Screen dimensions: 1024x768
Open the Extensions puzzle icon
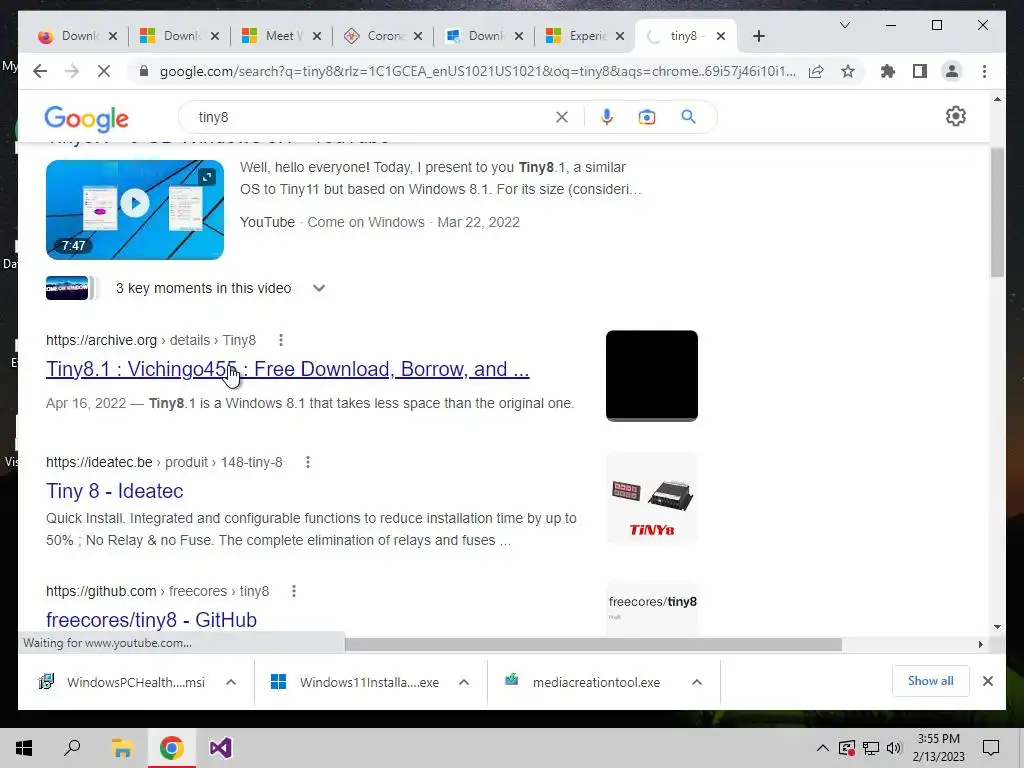click(888, 71)
